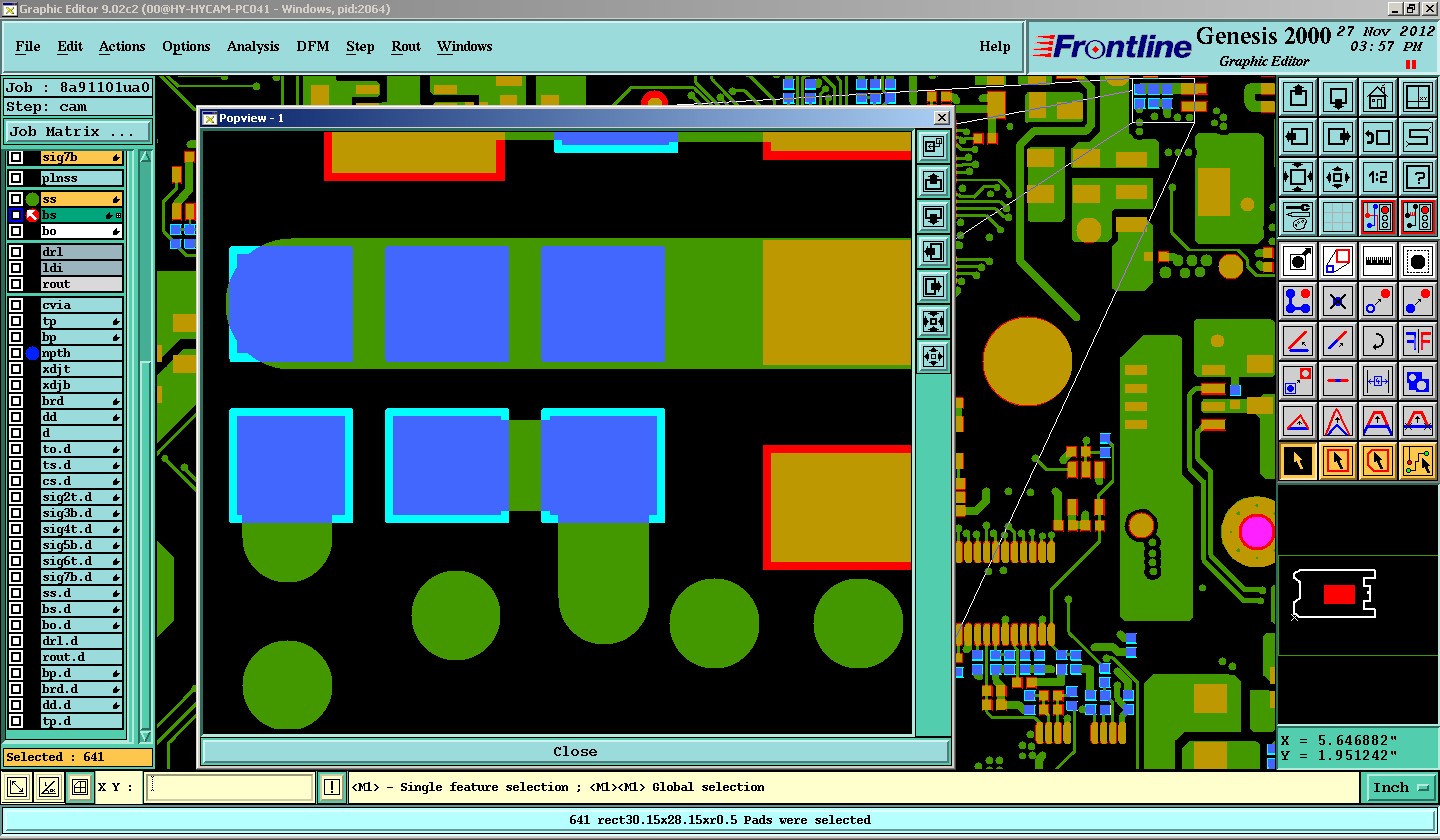Click the green color dot of layer ss
Viewport: 1440px width, 840px height.
coord(32,199)
